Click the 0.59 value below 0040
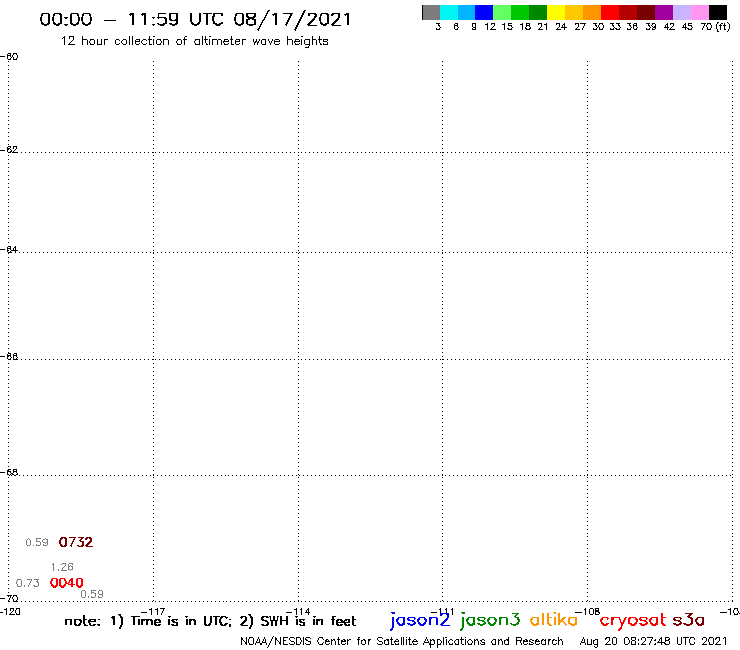 [x=92, y=594]
